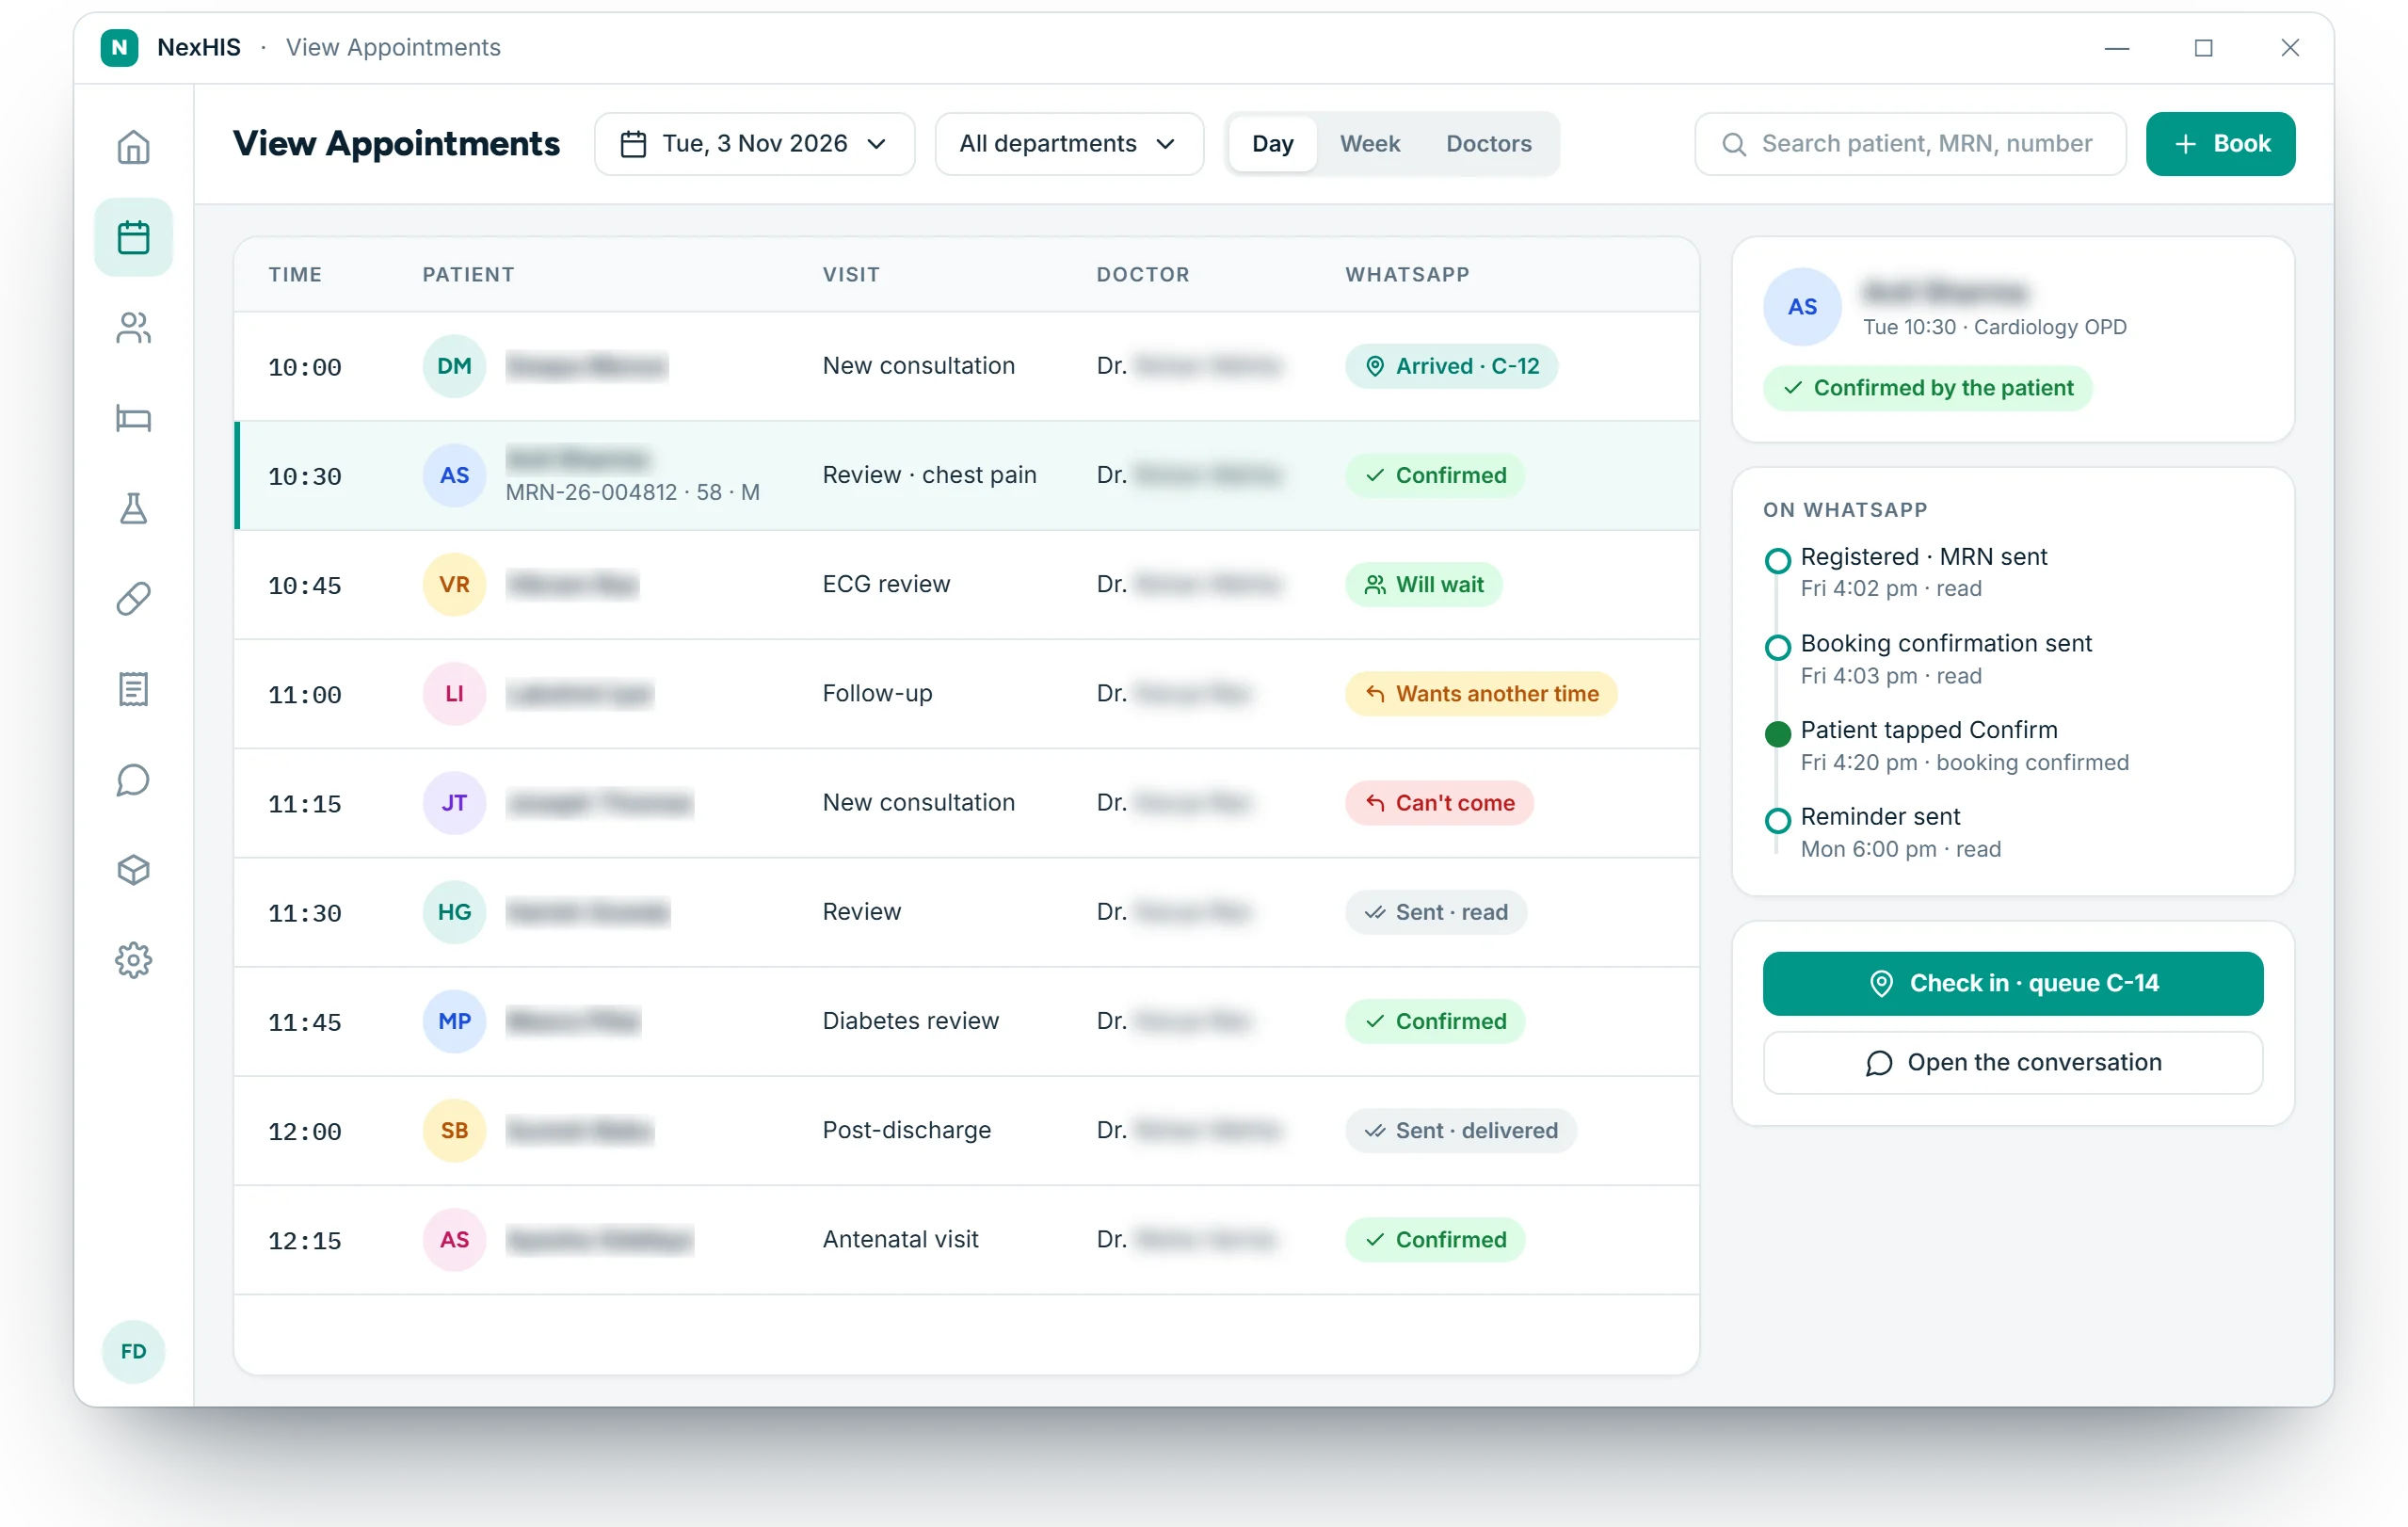Select the calendar Appointments sidebar icon
The image size is (2408, 1527).
[133, 237]
